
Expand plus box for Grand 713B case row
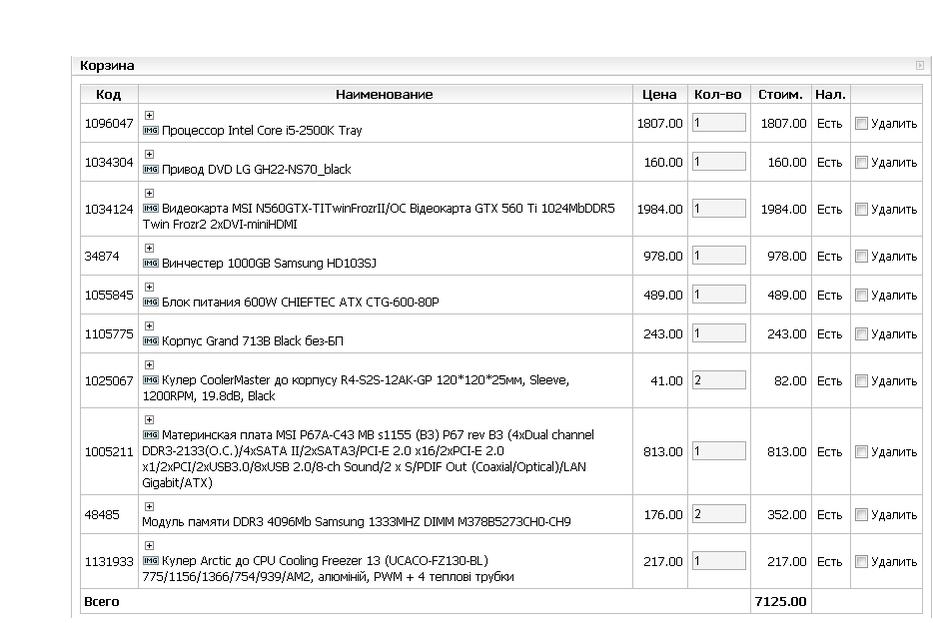tap(149, 326)
